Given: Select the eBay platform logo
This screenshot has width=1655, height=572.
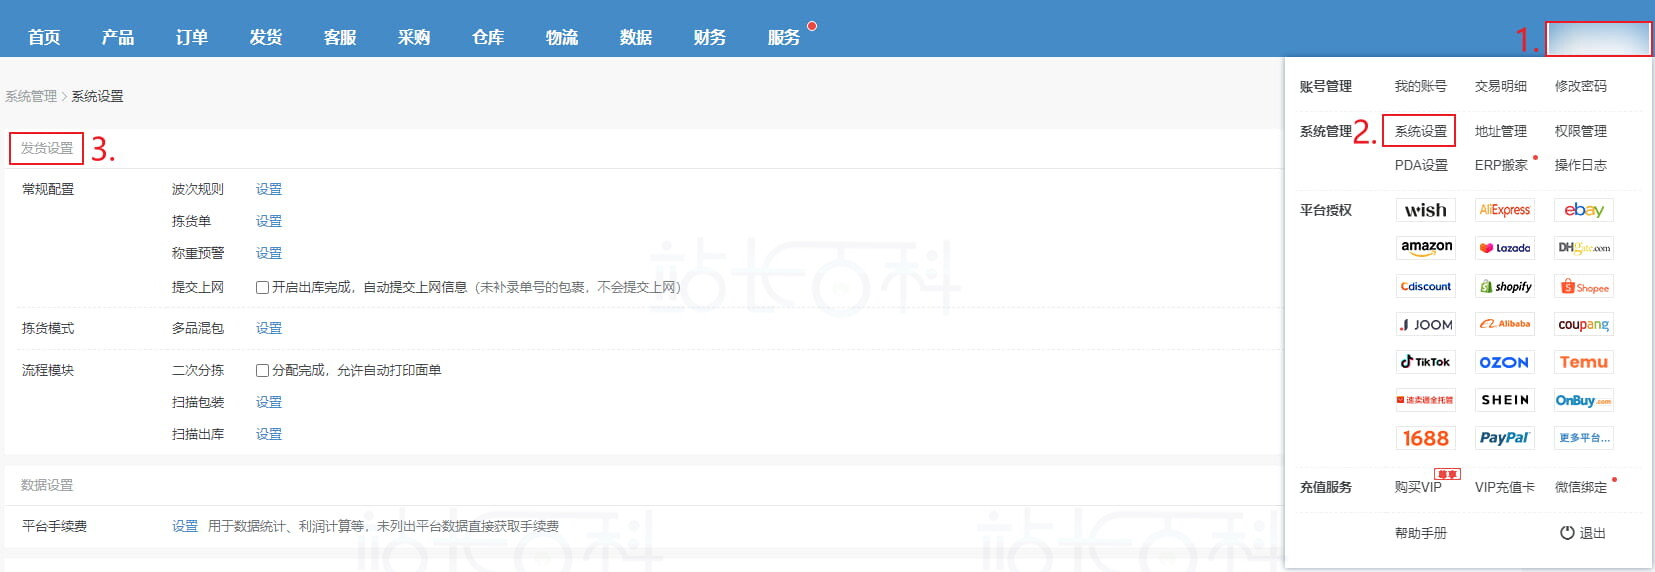Looking at the screenshot, I should (1583, 210).
